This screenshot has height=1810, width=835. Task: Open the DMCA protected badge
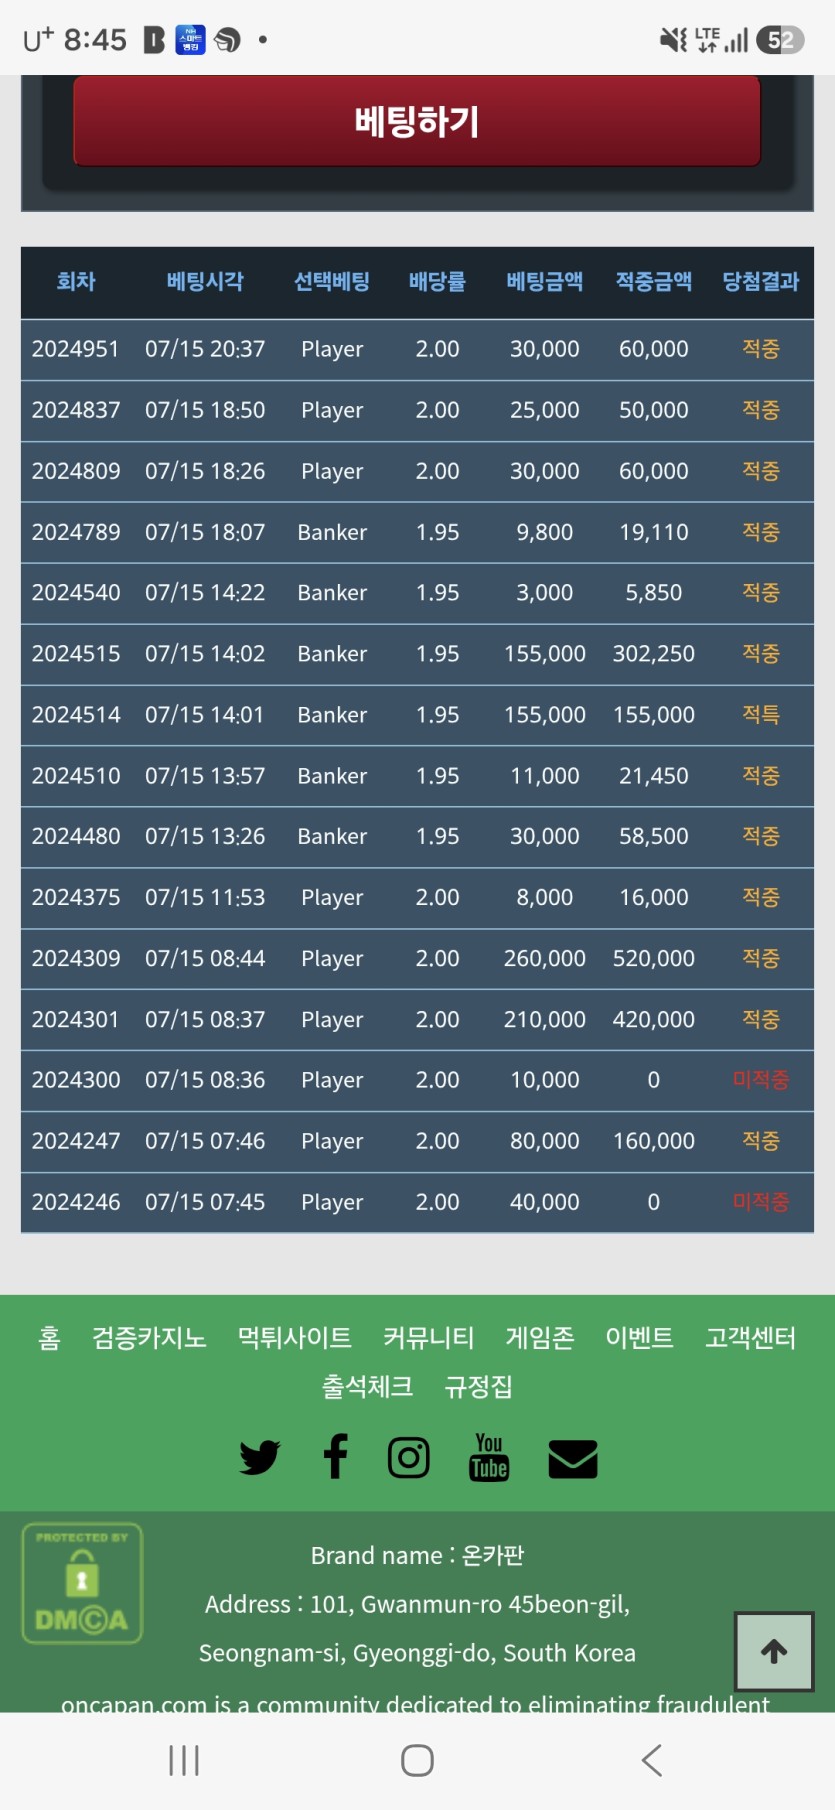click(83, 1584)
